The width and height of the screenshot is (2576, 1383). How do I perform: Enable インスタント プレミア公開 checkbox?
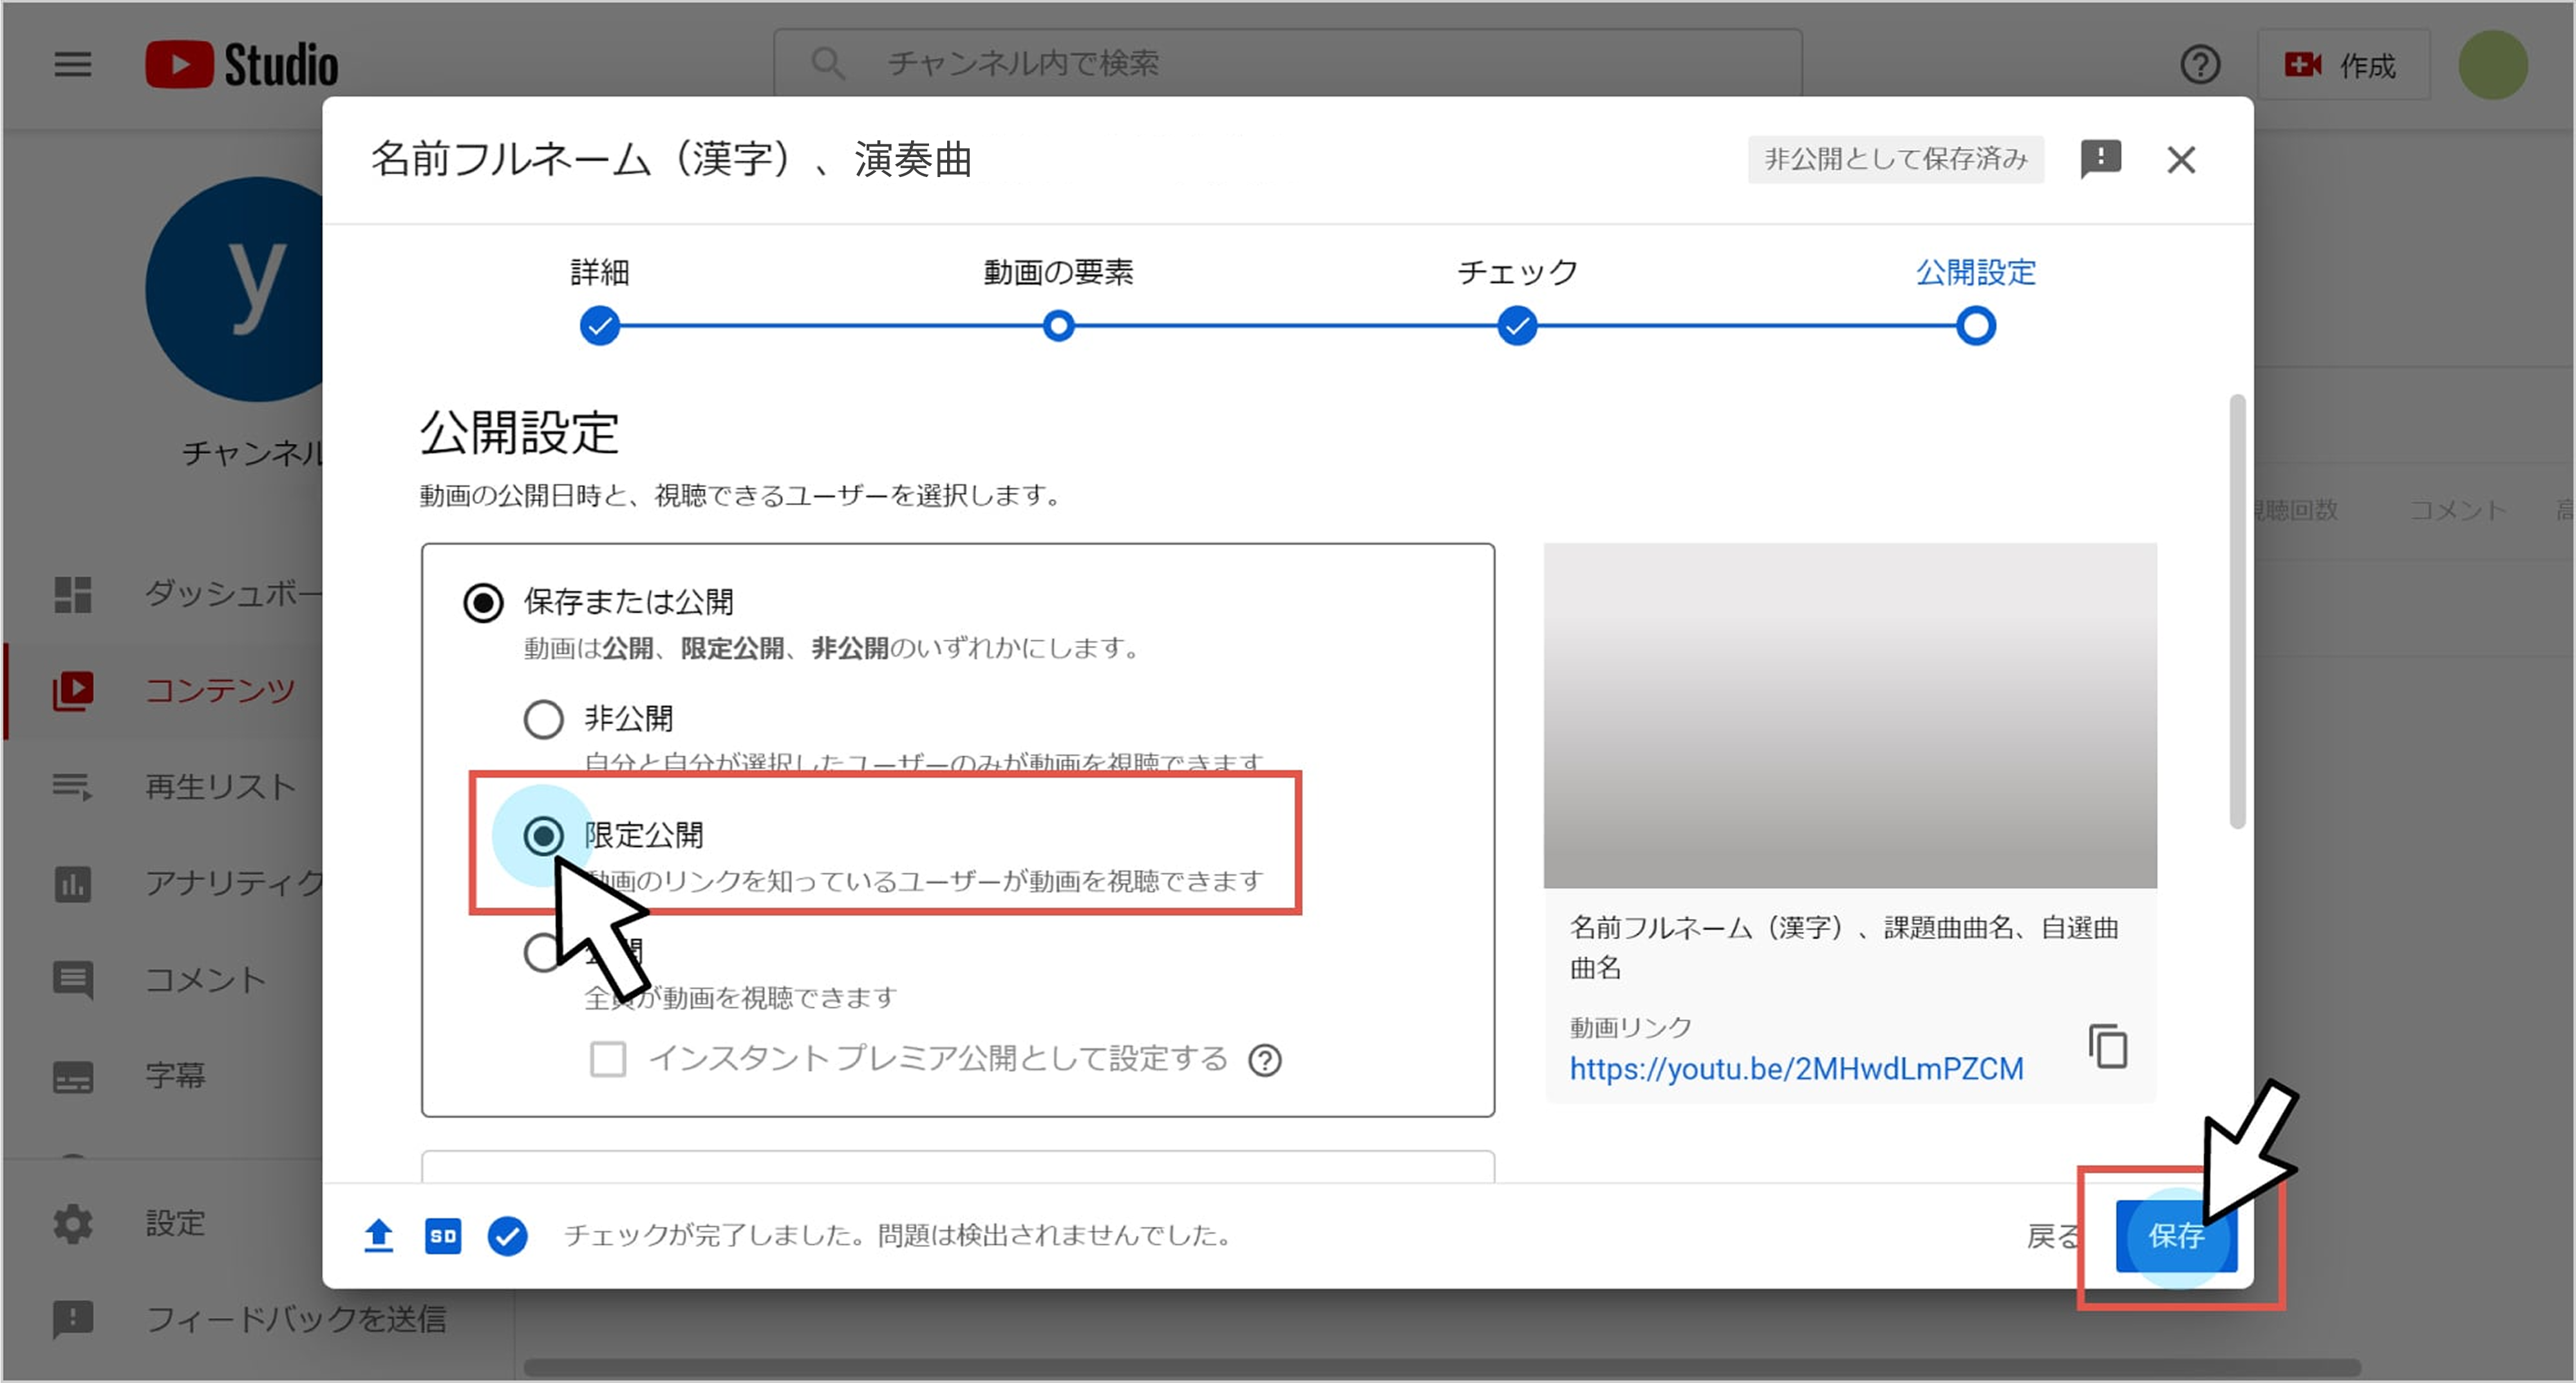click(608, 1059)
